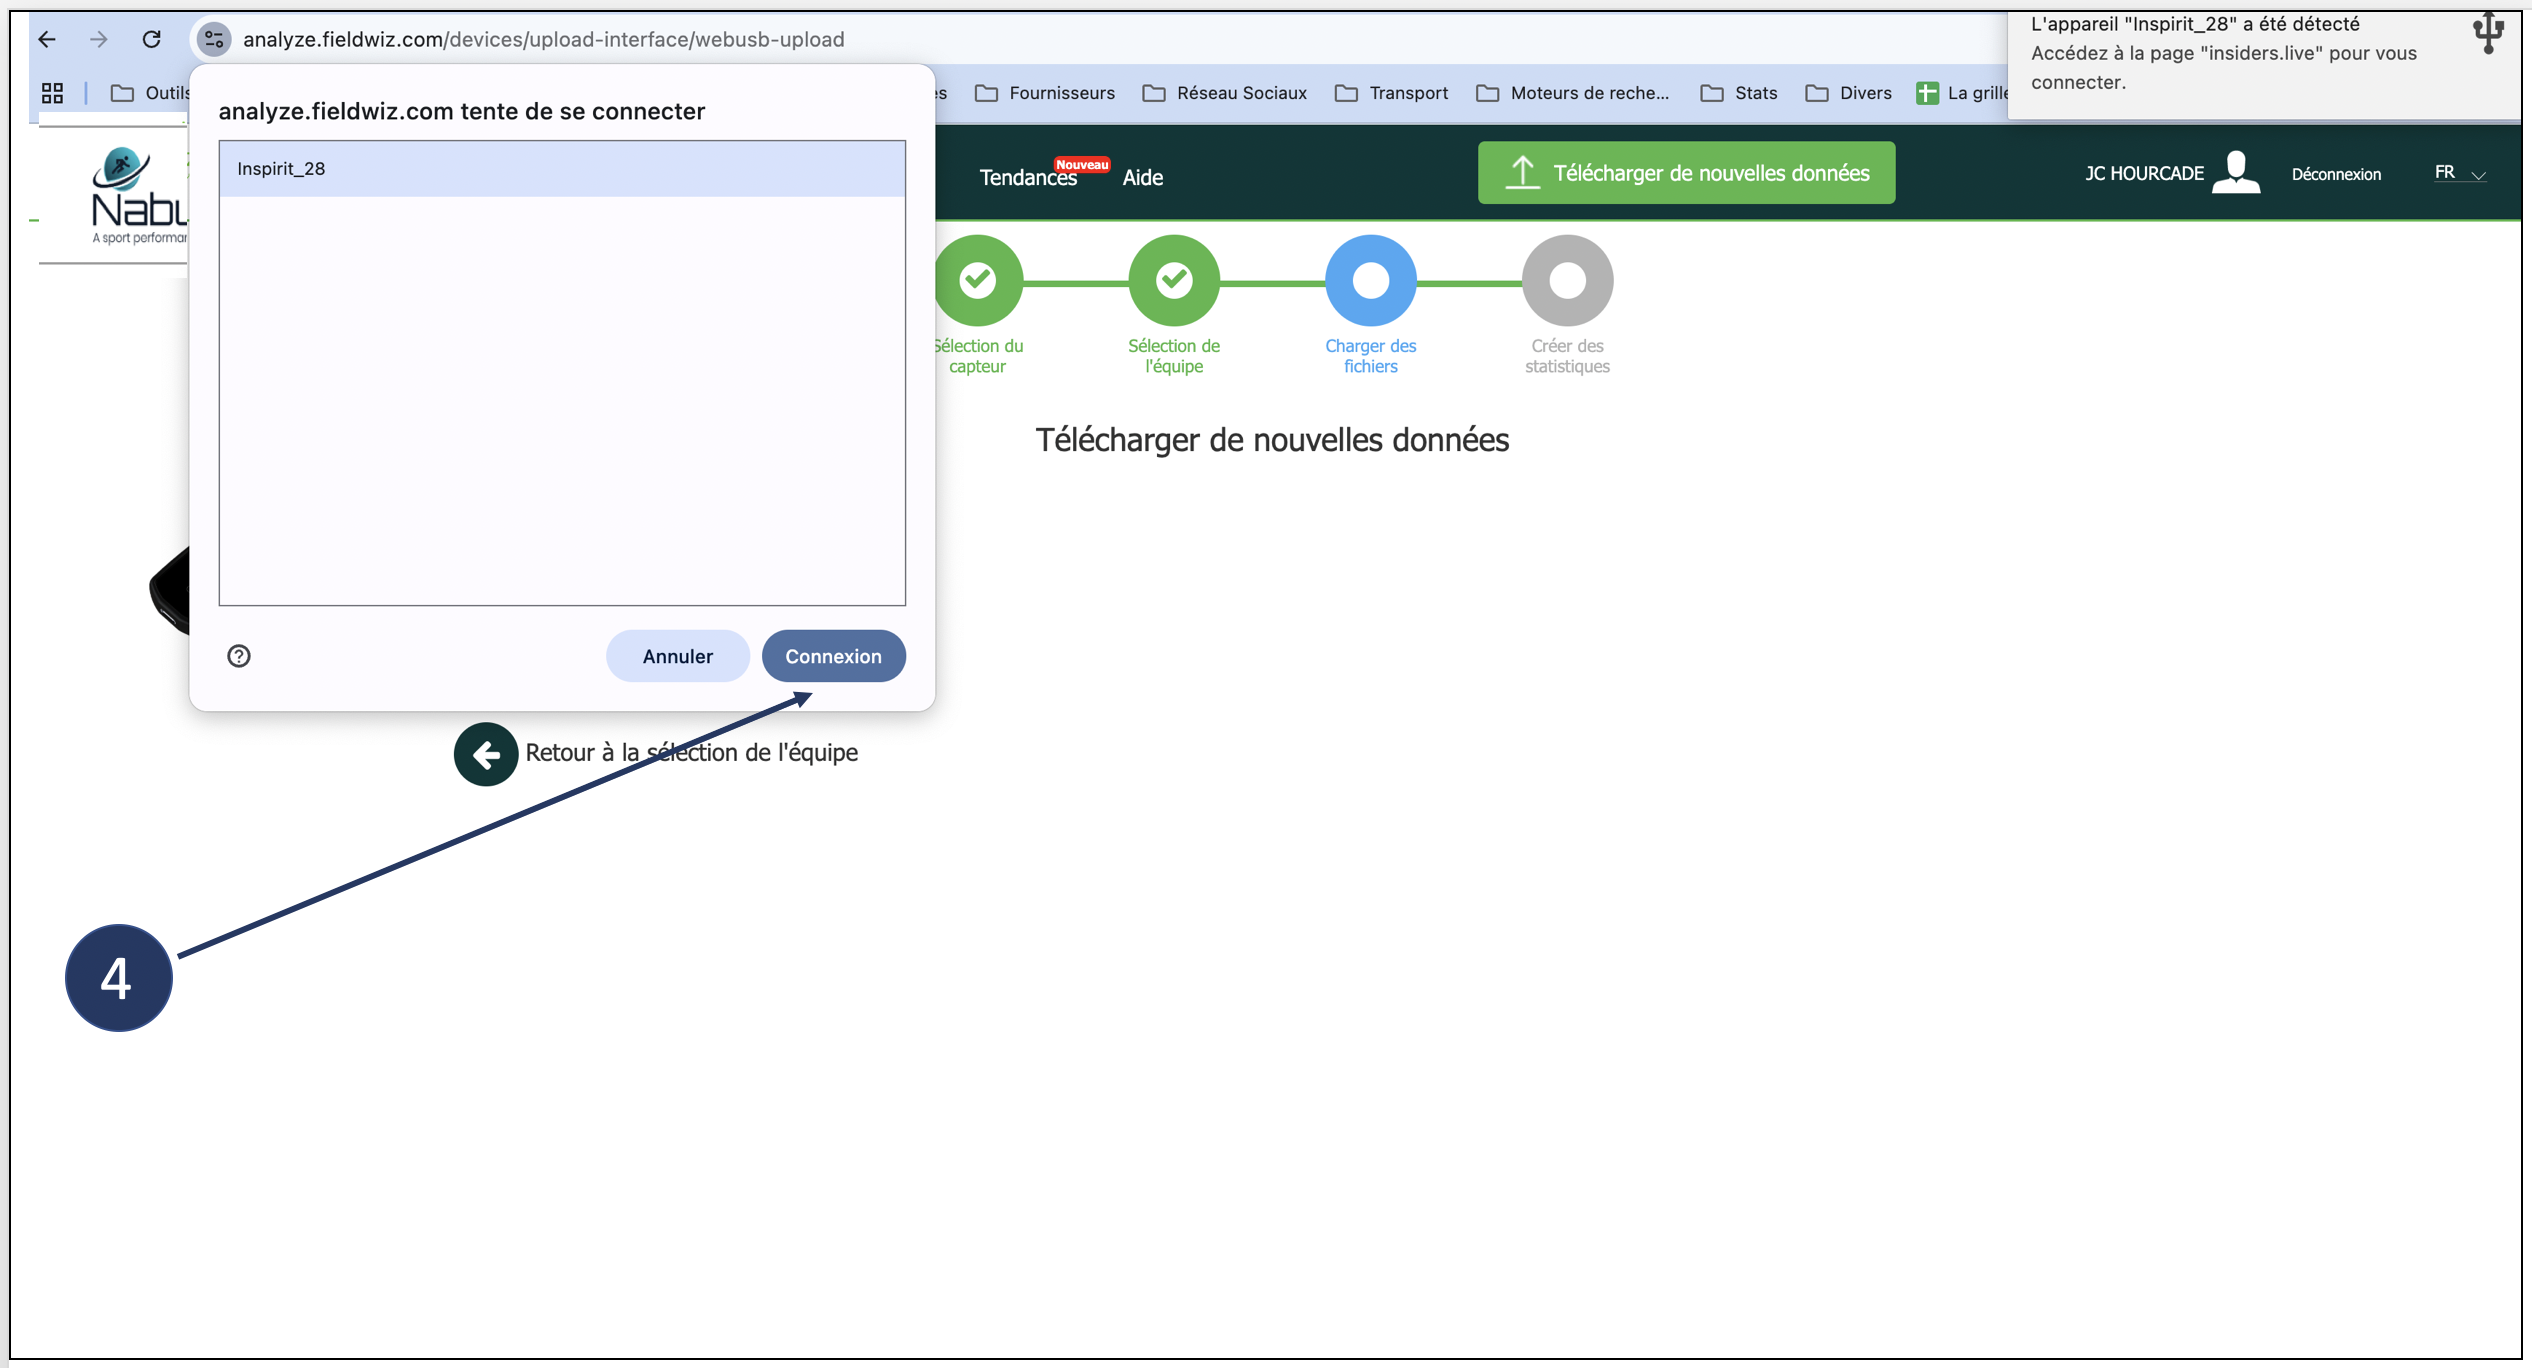Click the Déconnexion link
Image resolution: width=2532 pixels, height=1368 pixels.
pos(2336,174)
